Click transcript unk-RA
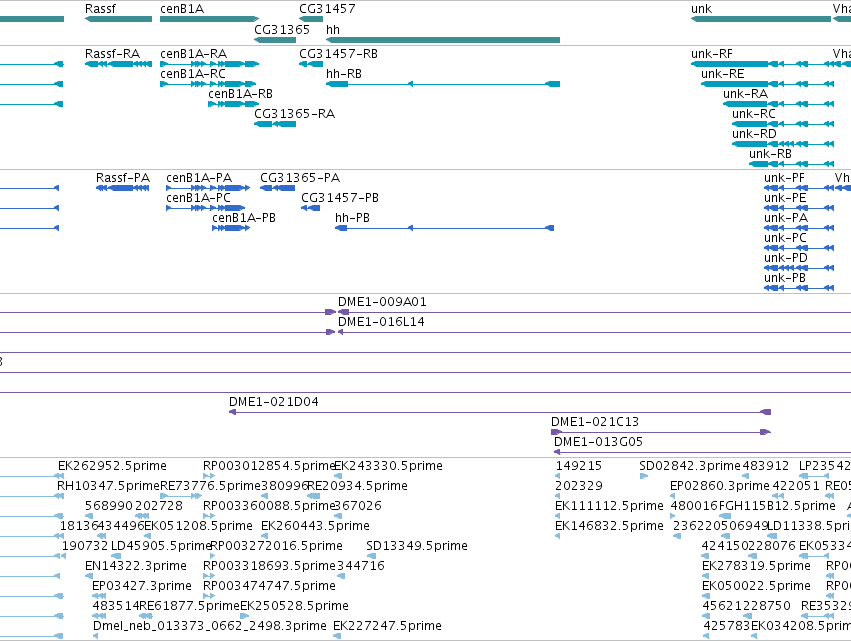 point(778,104)
